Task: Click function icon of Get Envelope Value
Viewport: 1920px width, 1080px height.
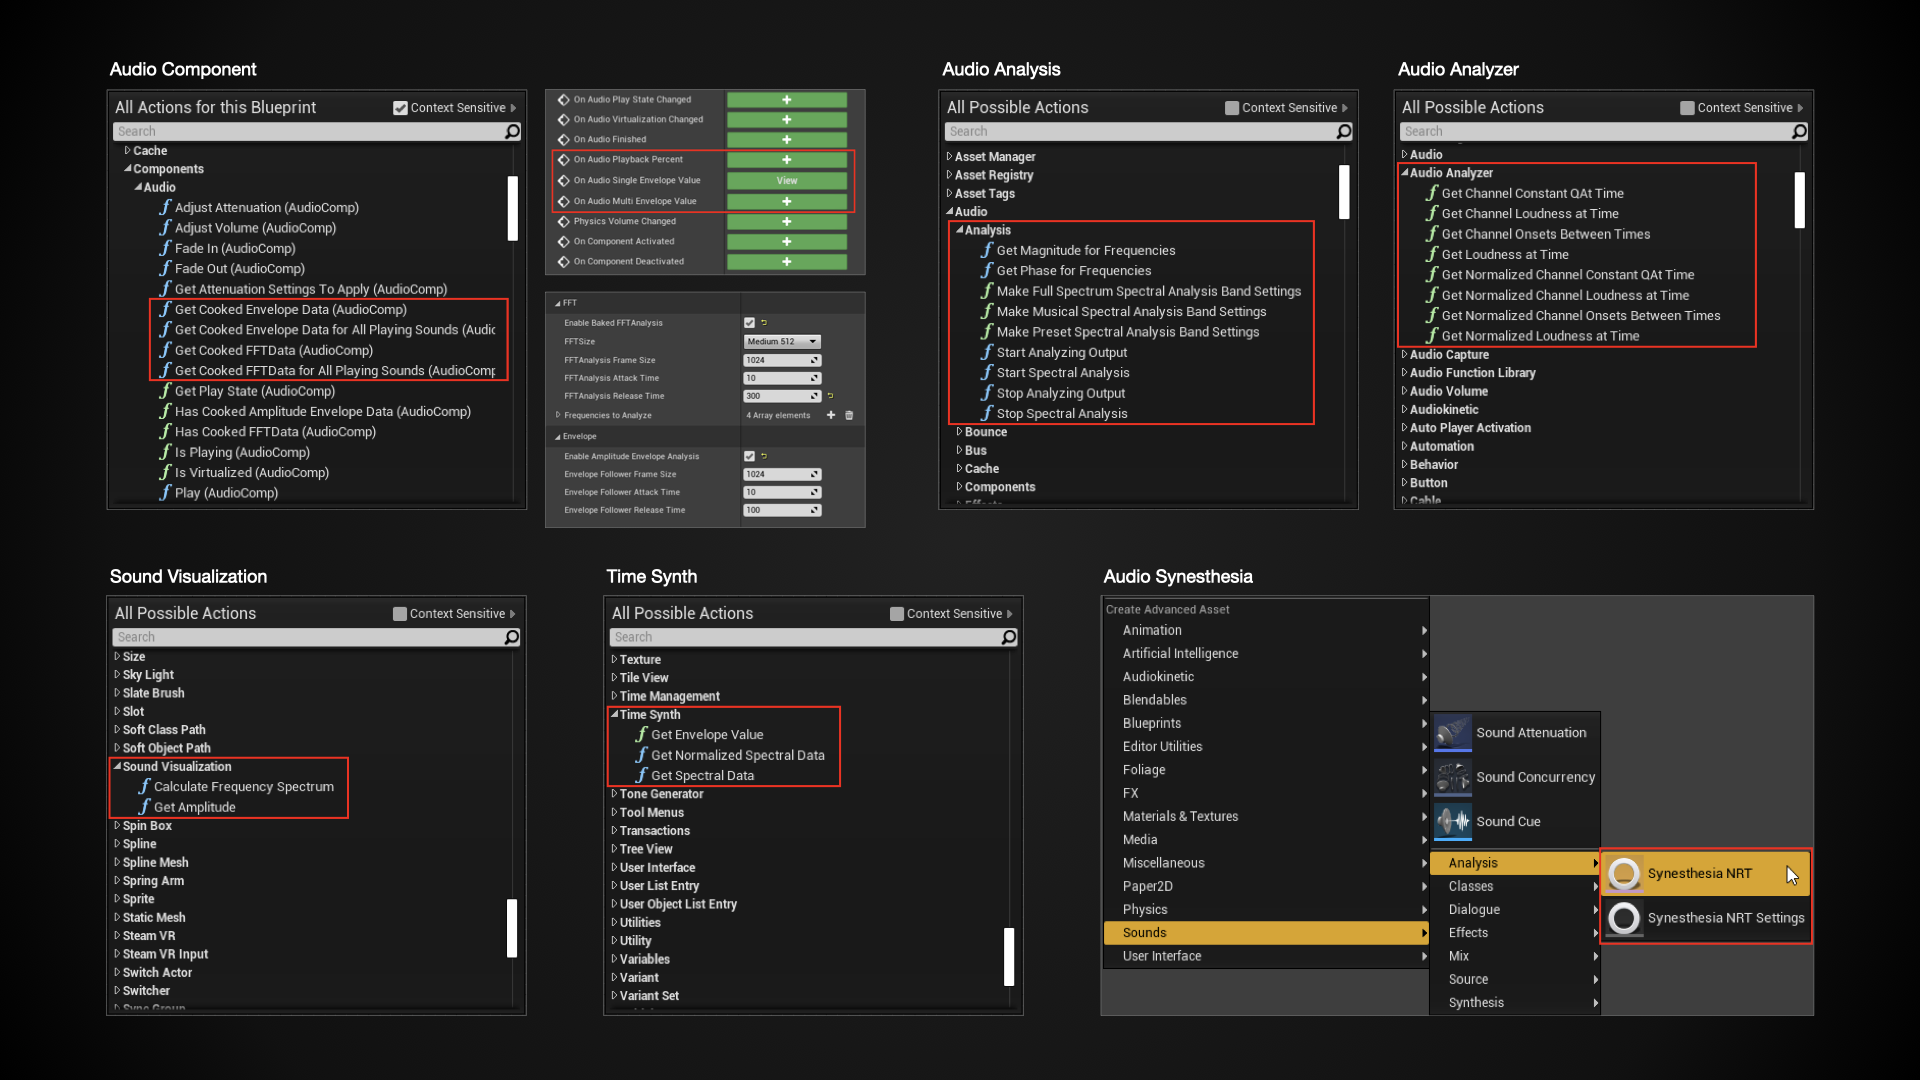Action: tap(642, 734)
